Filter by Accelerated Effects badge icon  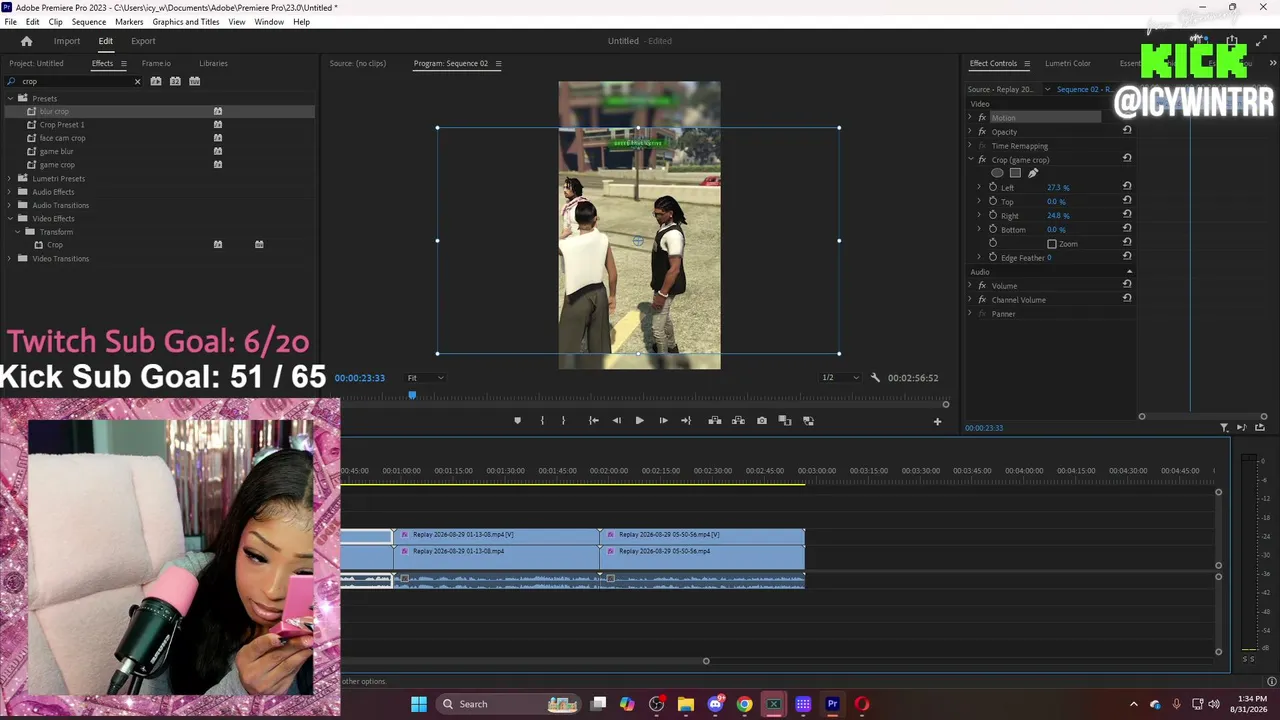click(156, 81)
